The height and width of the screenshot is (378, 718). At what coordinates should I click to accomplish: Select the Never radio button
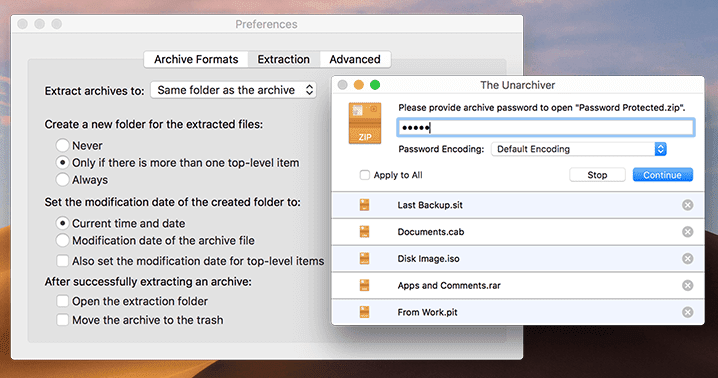pyautogui.click(x=62, y=145)
